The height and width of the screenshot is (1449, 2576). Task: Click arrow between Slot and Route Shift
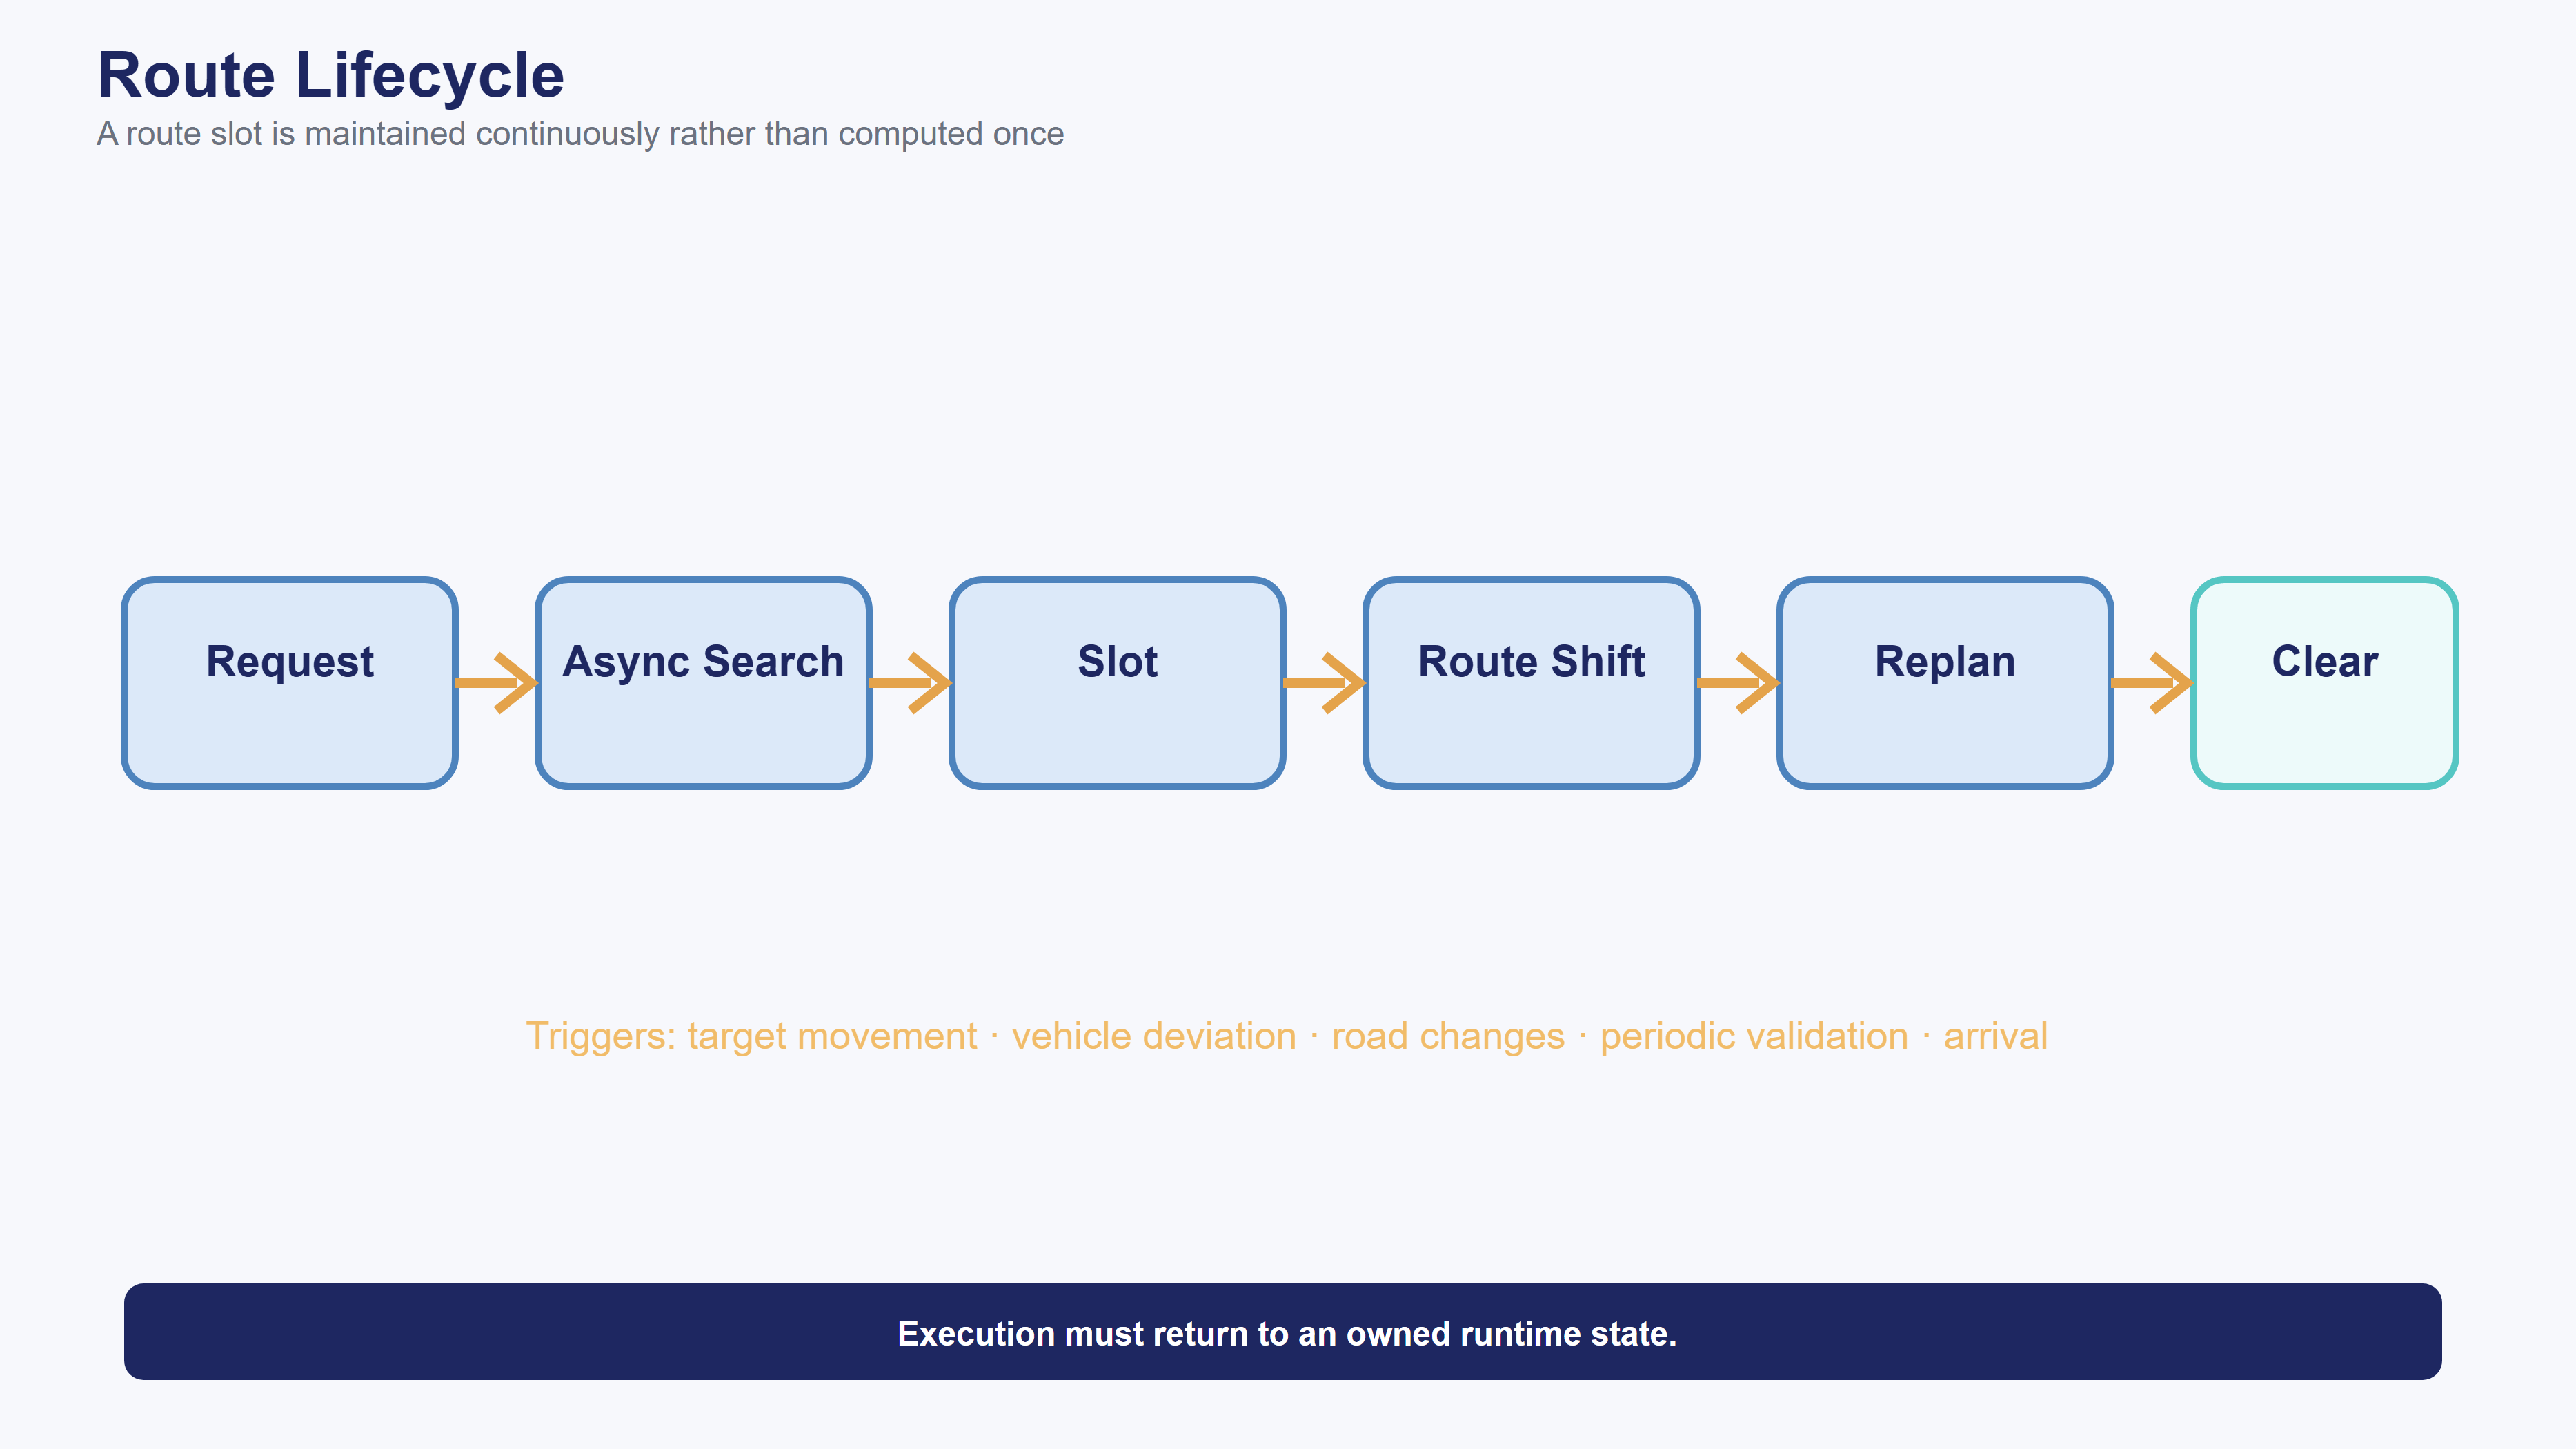pyautogui.click(x=1325, y=683)
